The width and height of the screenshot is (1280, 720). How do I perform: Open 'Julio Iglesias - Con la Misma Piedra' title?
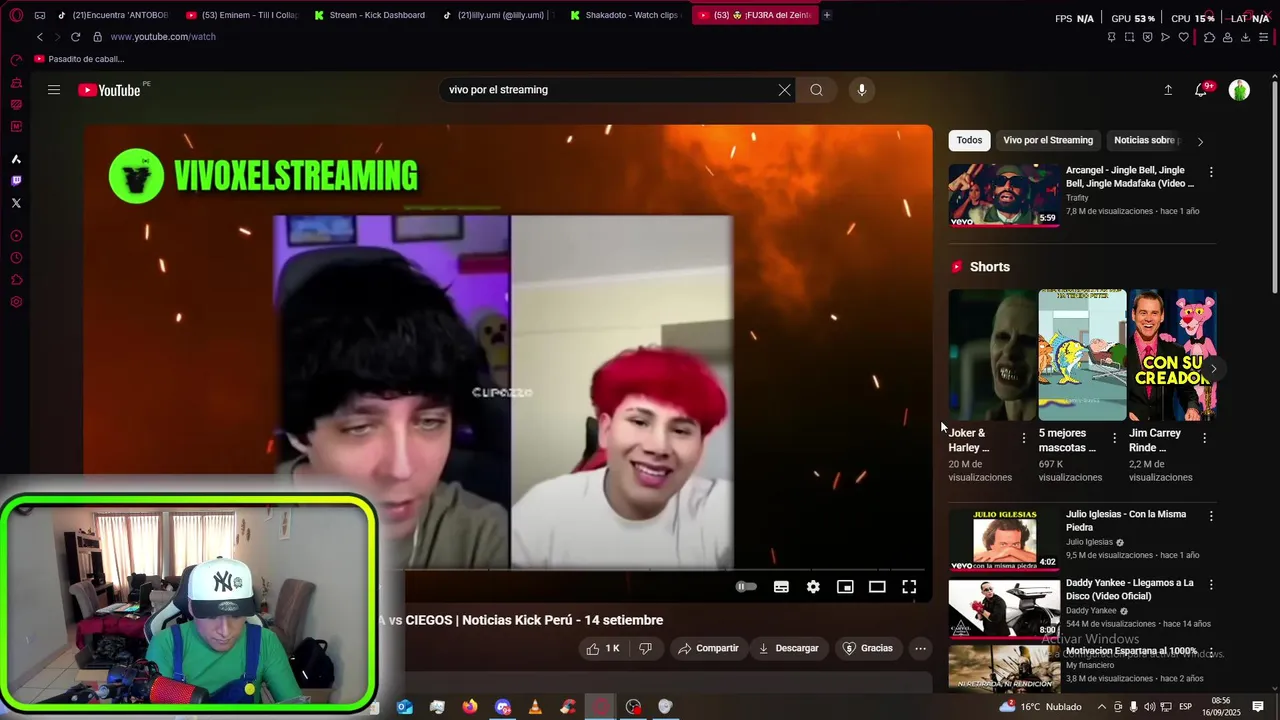[x=1126, y=521]
